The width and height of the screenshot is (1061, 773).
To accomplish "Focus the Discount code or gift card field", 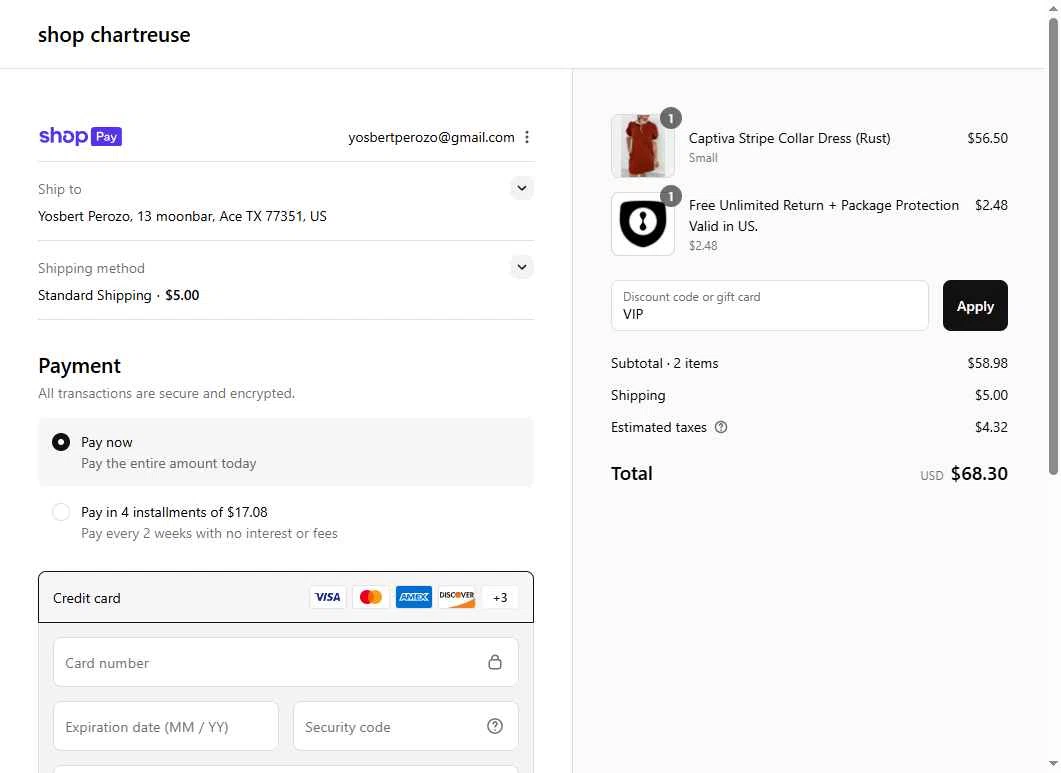I will pos(769,306).
